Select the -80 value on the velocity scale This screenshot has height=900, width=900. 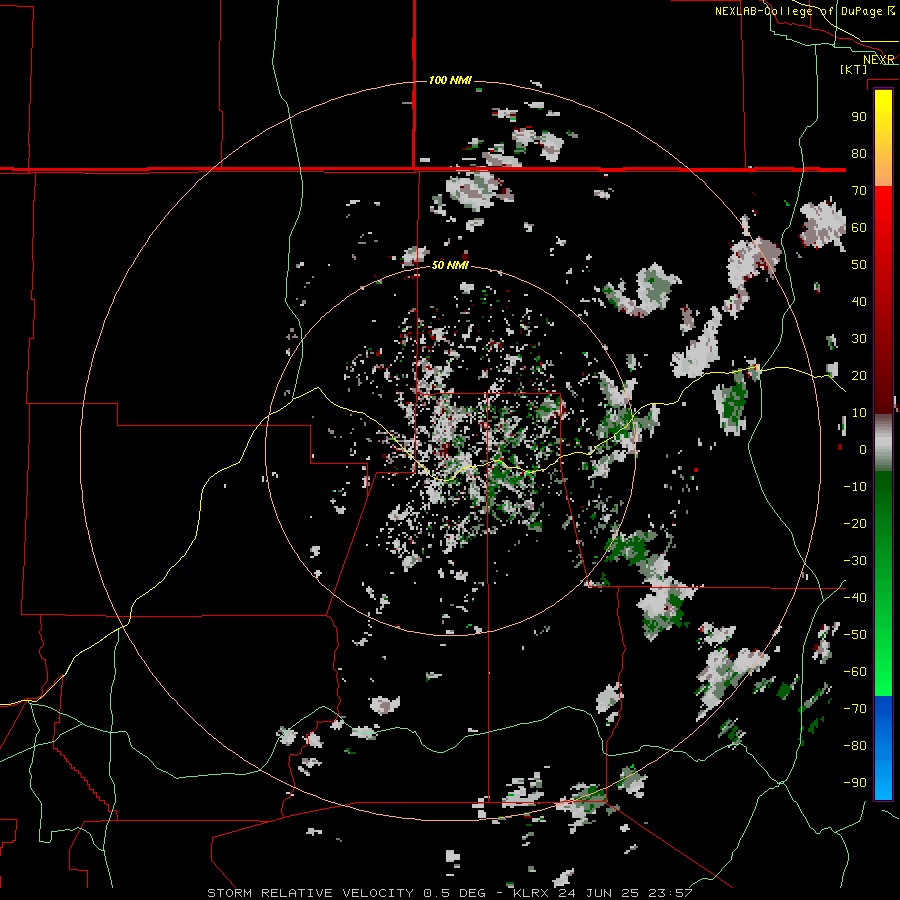(855, 746)
